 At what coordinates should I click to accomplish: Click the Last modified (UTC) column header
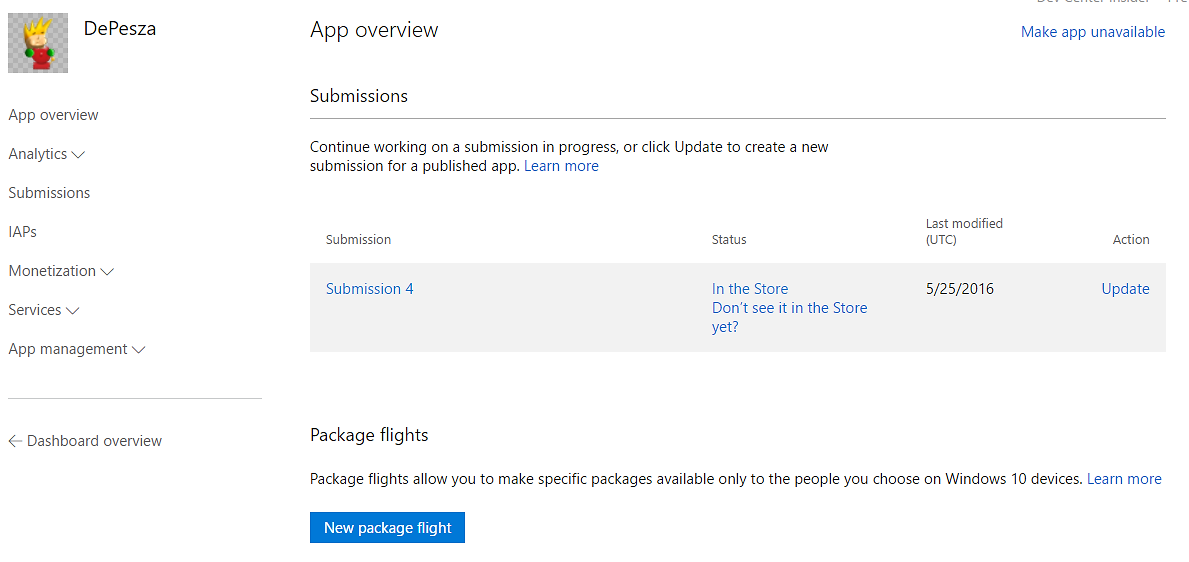click(965, 231)
